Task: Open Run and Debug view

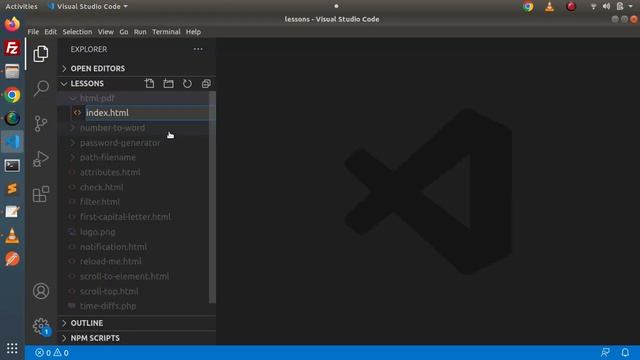Action: (x=41, y=159)
